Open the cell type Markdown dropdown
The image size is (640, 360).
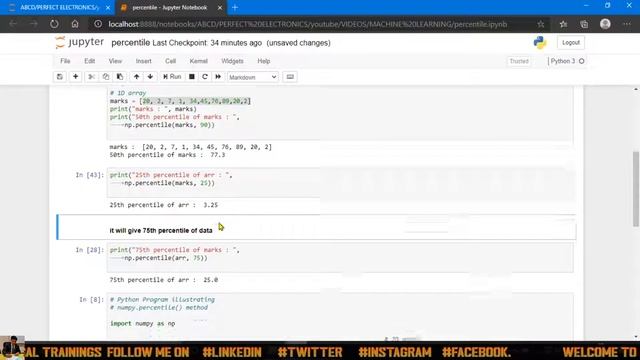click(x=253, y=77)
